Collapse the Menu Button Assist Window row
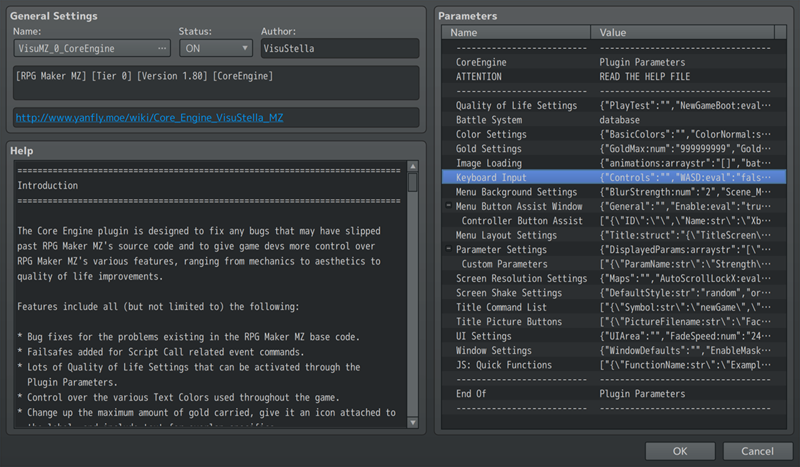This screenshot has width=800, height=467. [448, 206]
